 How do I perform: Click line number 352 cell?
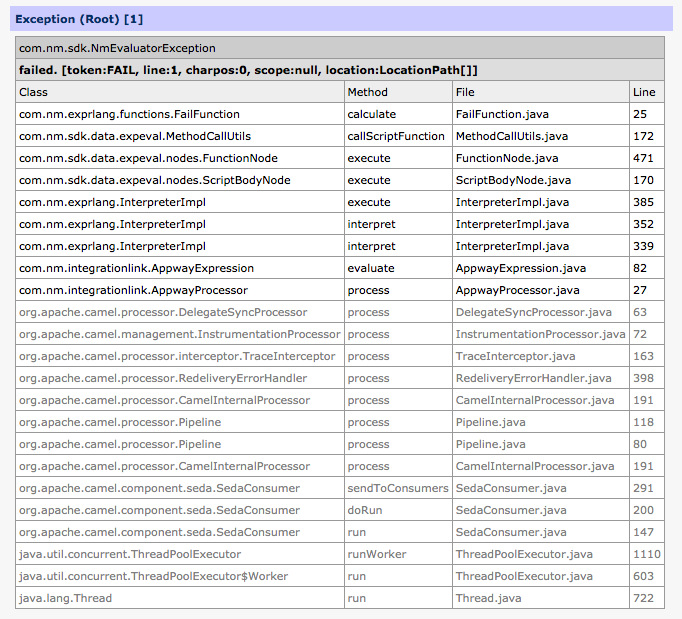[647, 224]
